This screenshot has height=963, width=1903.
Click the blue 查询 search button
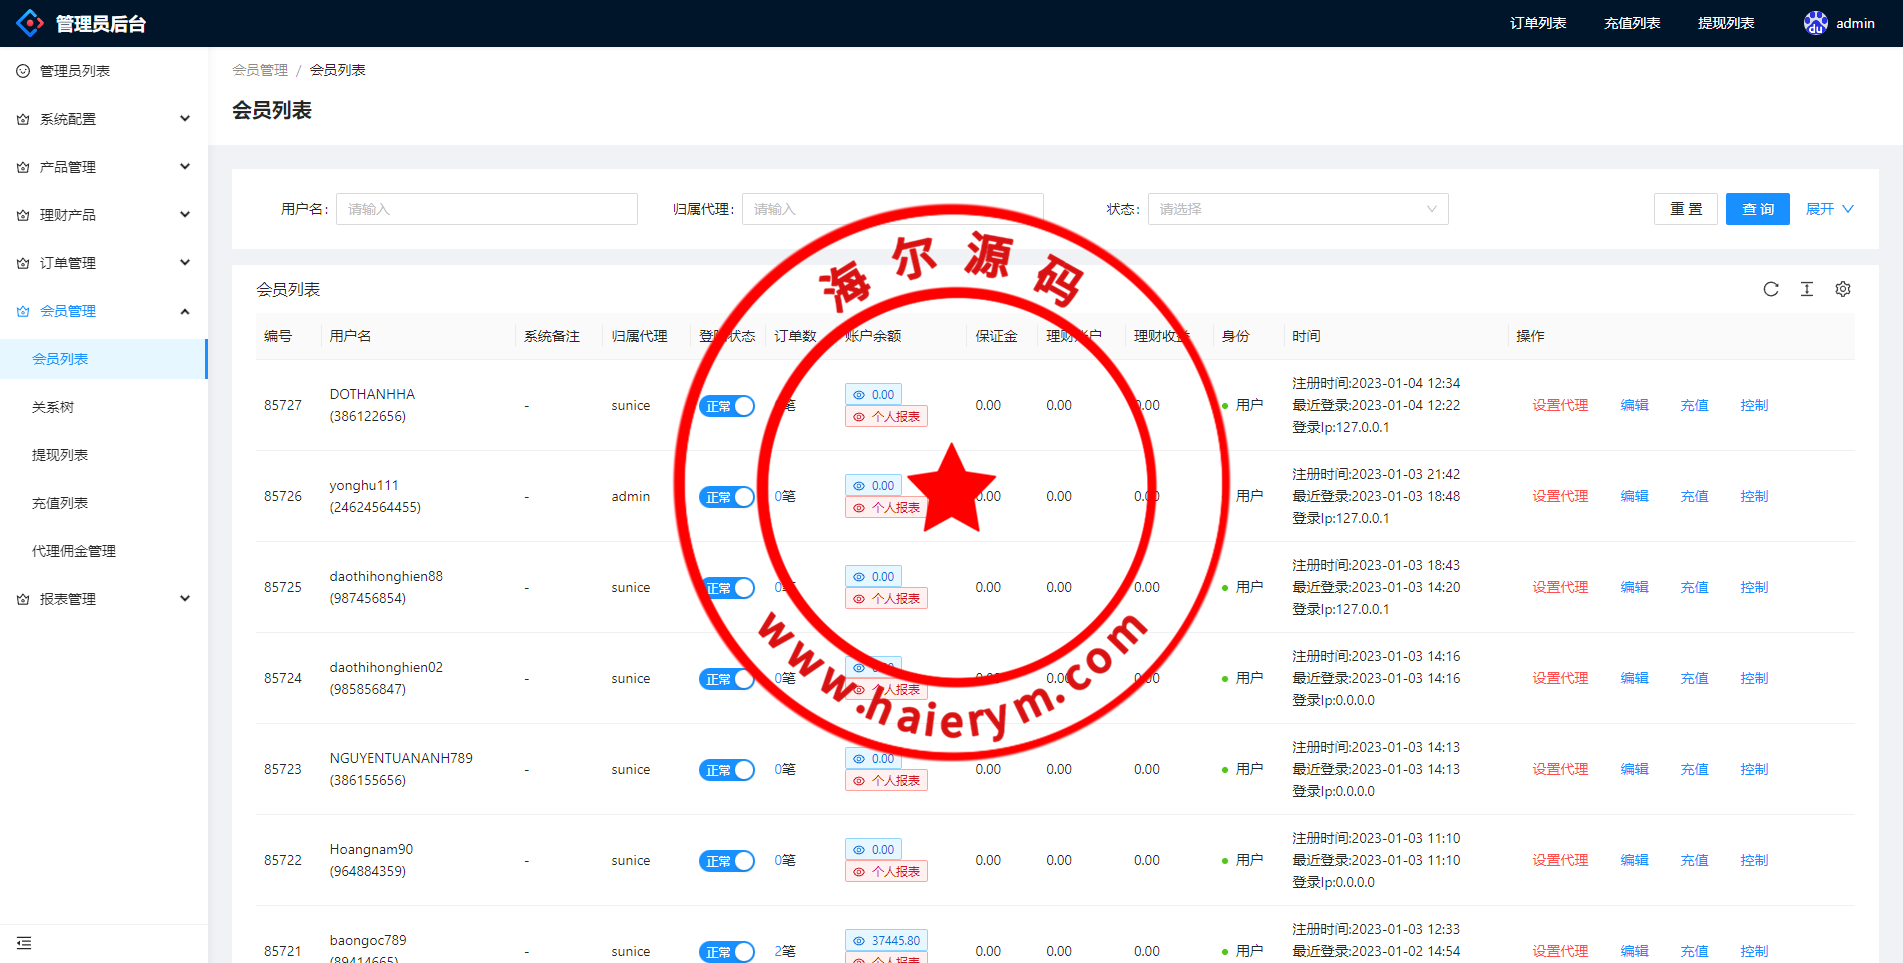pyautogui.click(x=1757, y=209)
